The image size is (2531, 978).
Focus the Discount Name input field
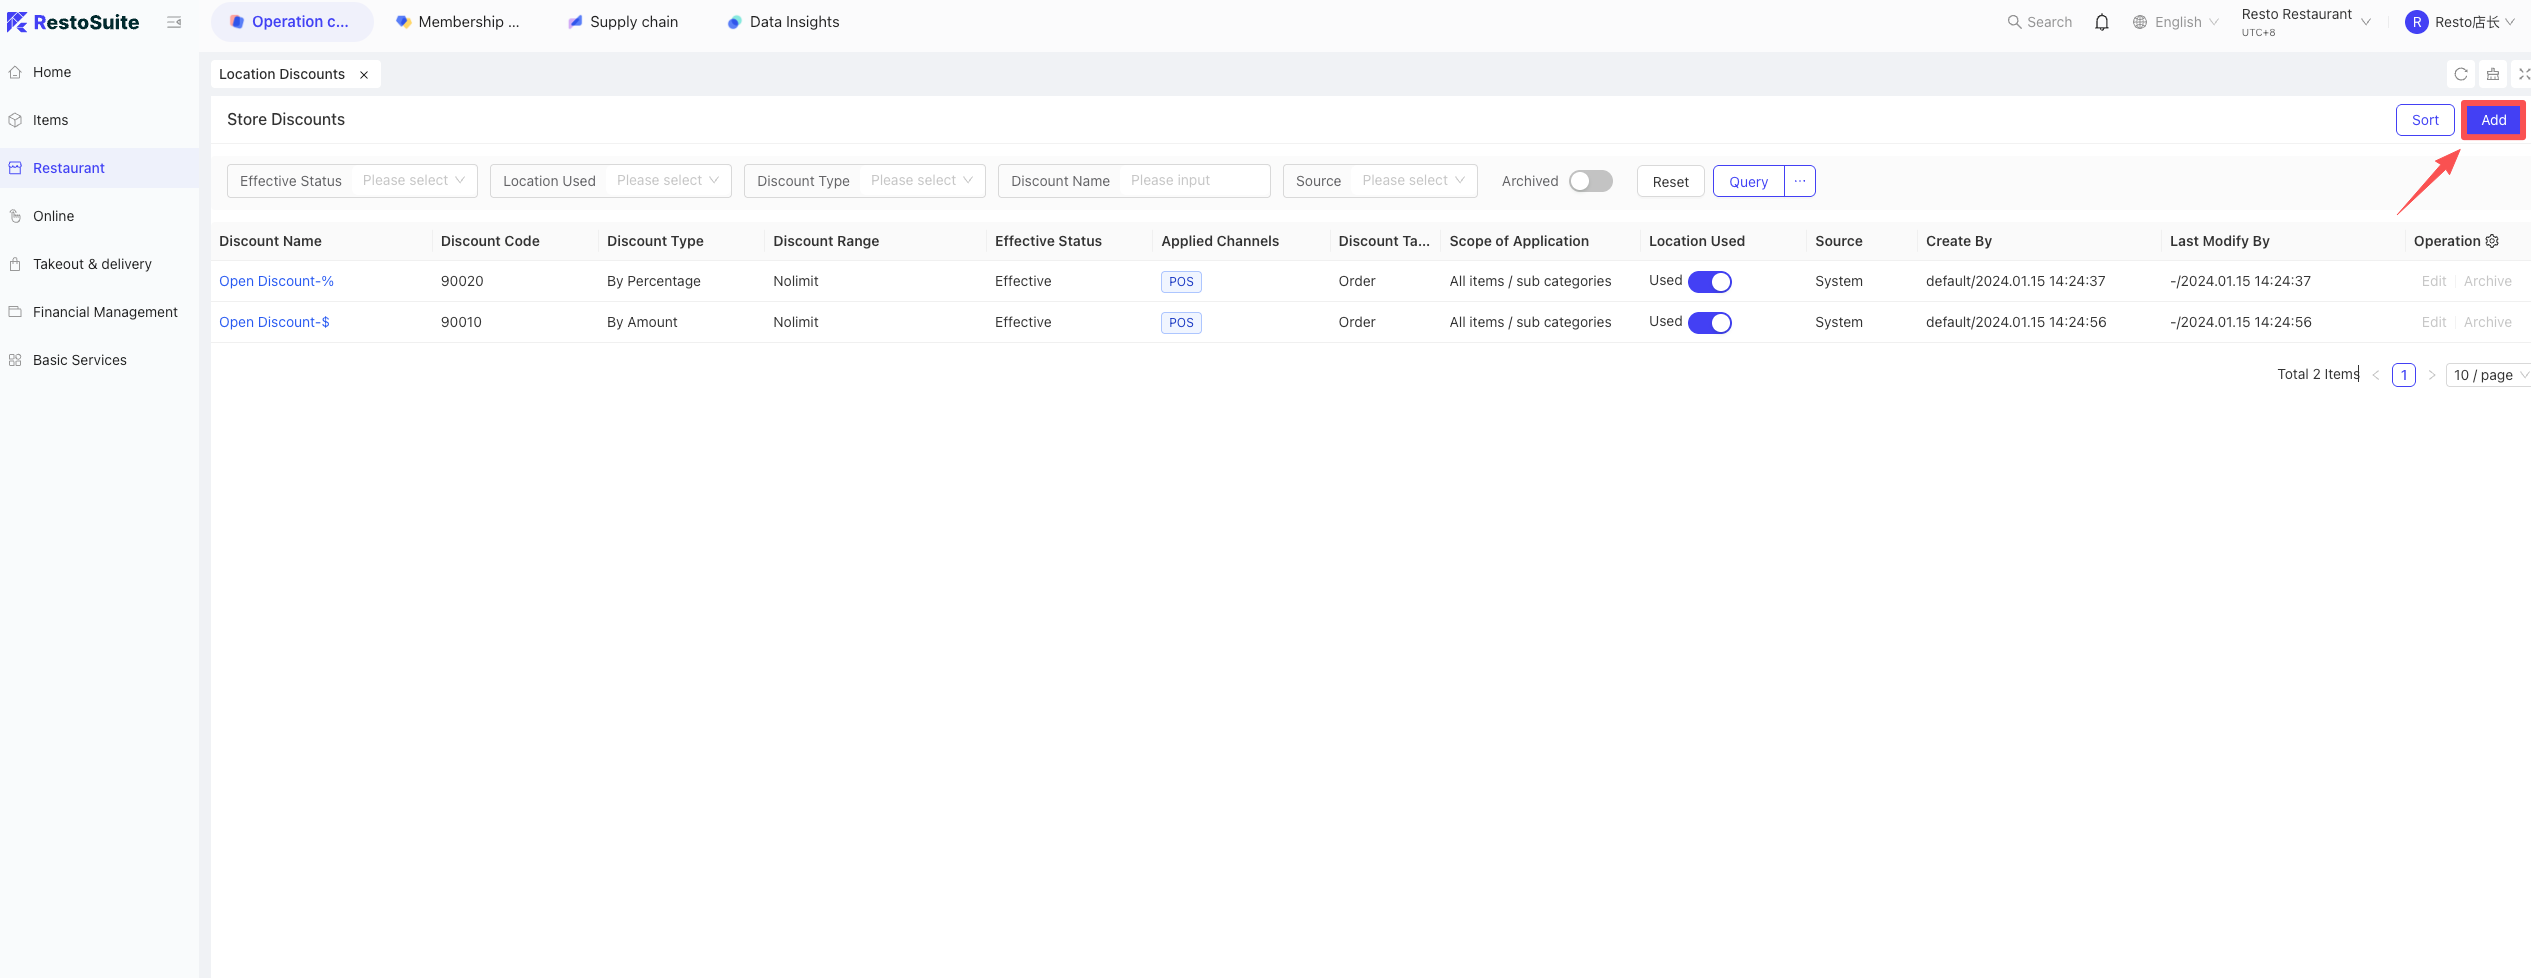point(1194,181)
